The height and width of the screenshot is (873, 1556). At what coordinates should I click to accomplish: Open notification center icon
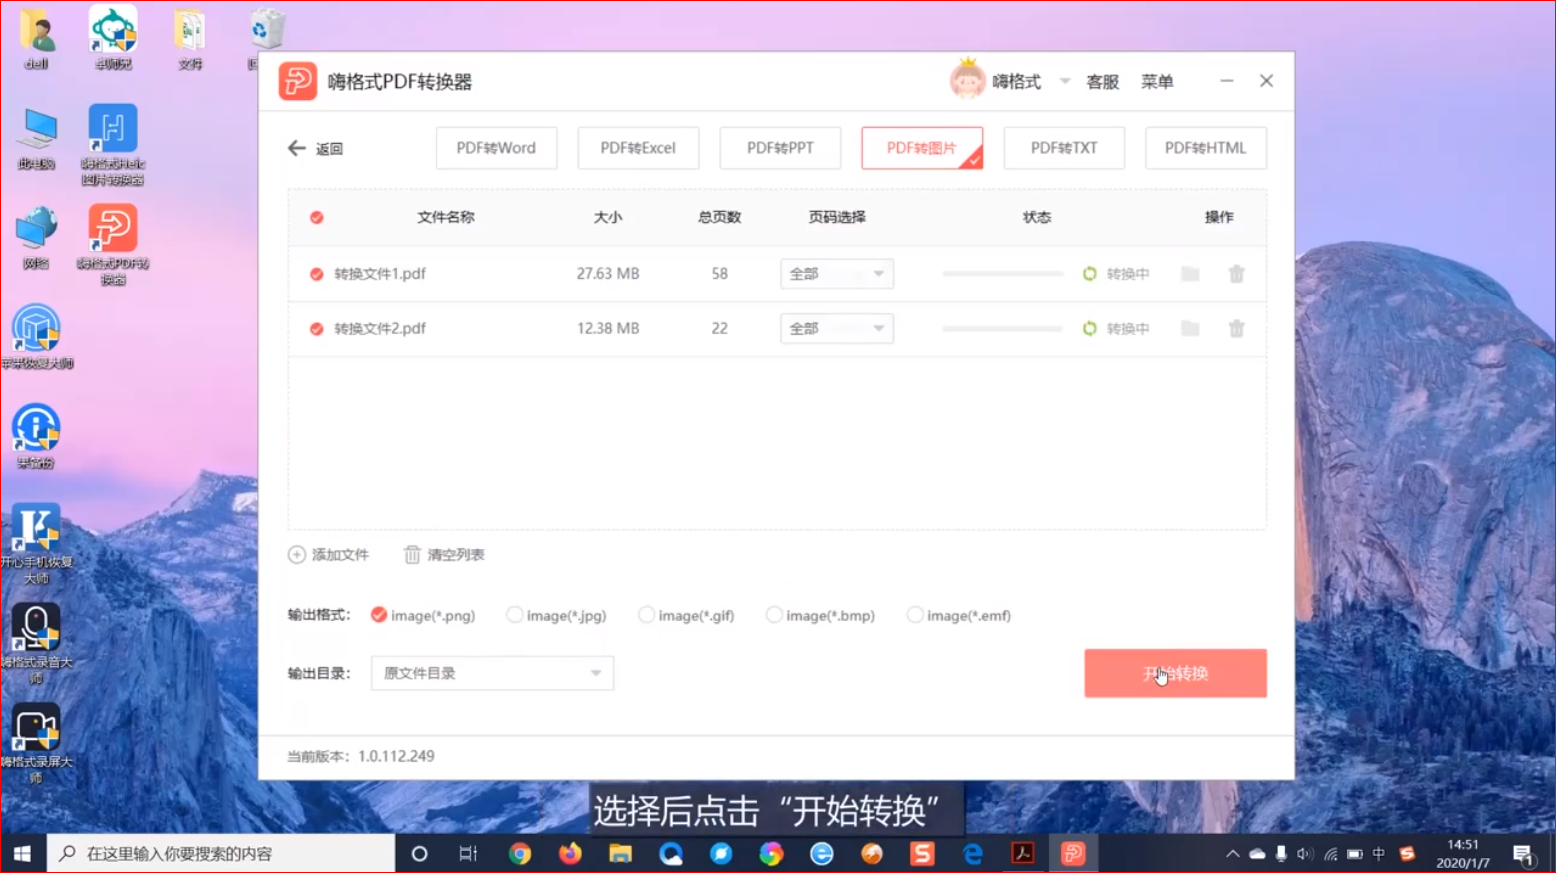[x=1523, y=854]
